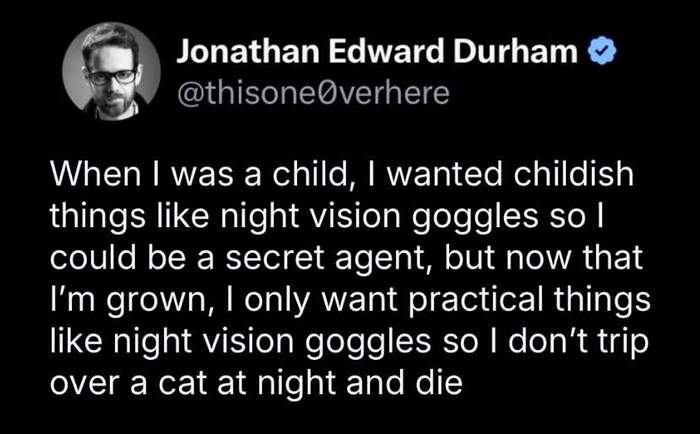
Task: Click the word "practical" in the tweet
Action: [x=476, y=301]
